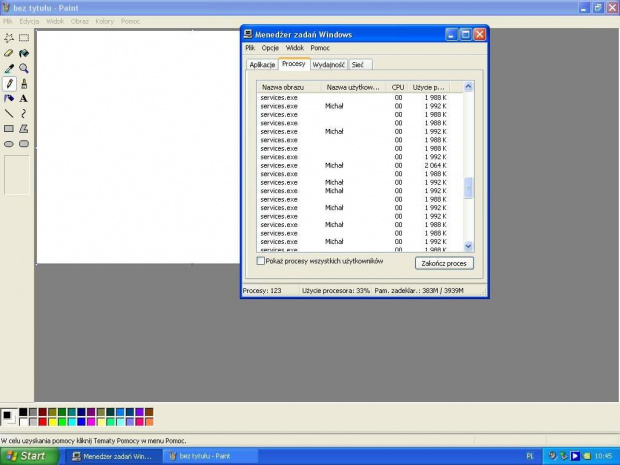
Task: Click the process list scrollbar thumb
Action: (468, 188)
